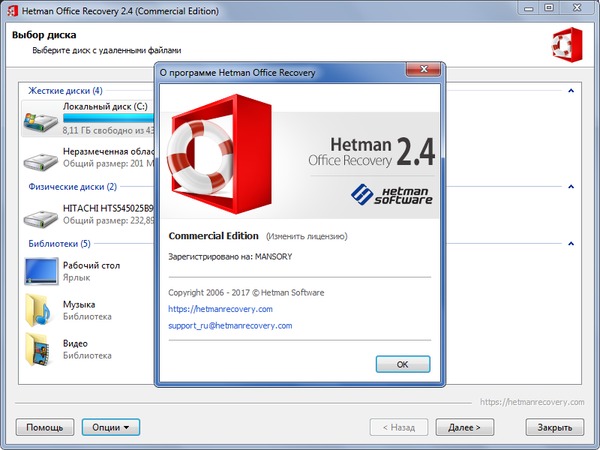The image size is (600, 450).
Task: Collapse the Physical Disks (Физические диски) section
Action: 571,186
